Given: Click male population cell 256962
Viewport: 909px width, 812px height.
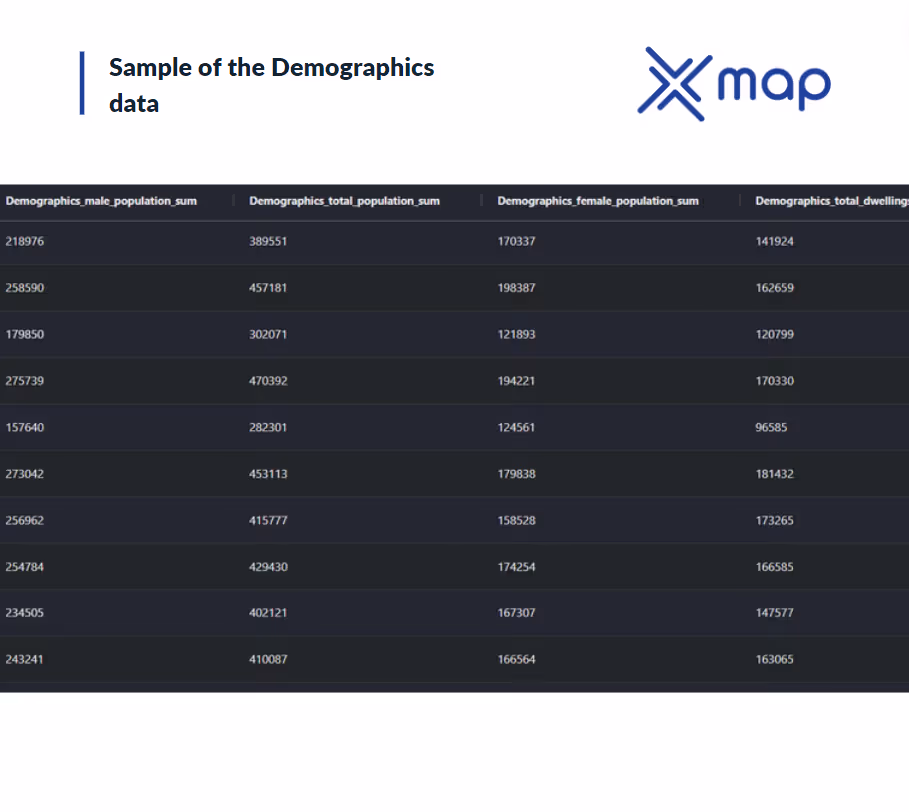Looking at the screenshot, I should tap(25, 520).
